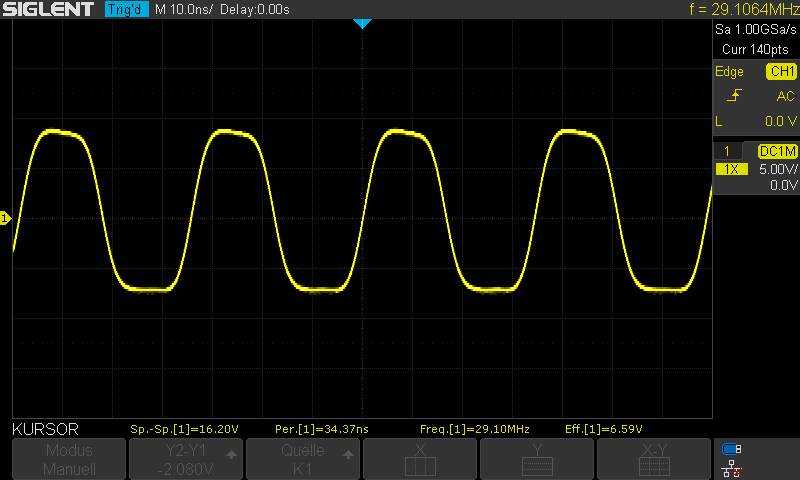Select the Y cursor icon button
Viewport: 800px width, 480px height.
(537, 459)
